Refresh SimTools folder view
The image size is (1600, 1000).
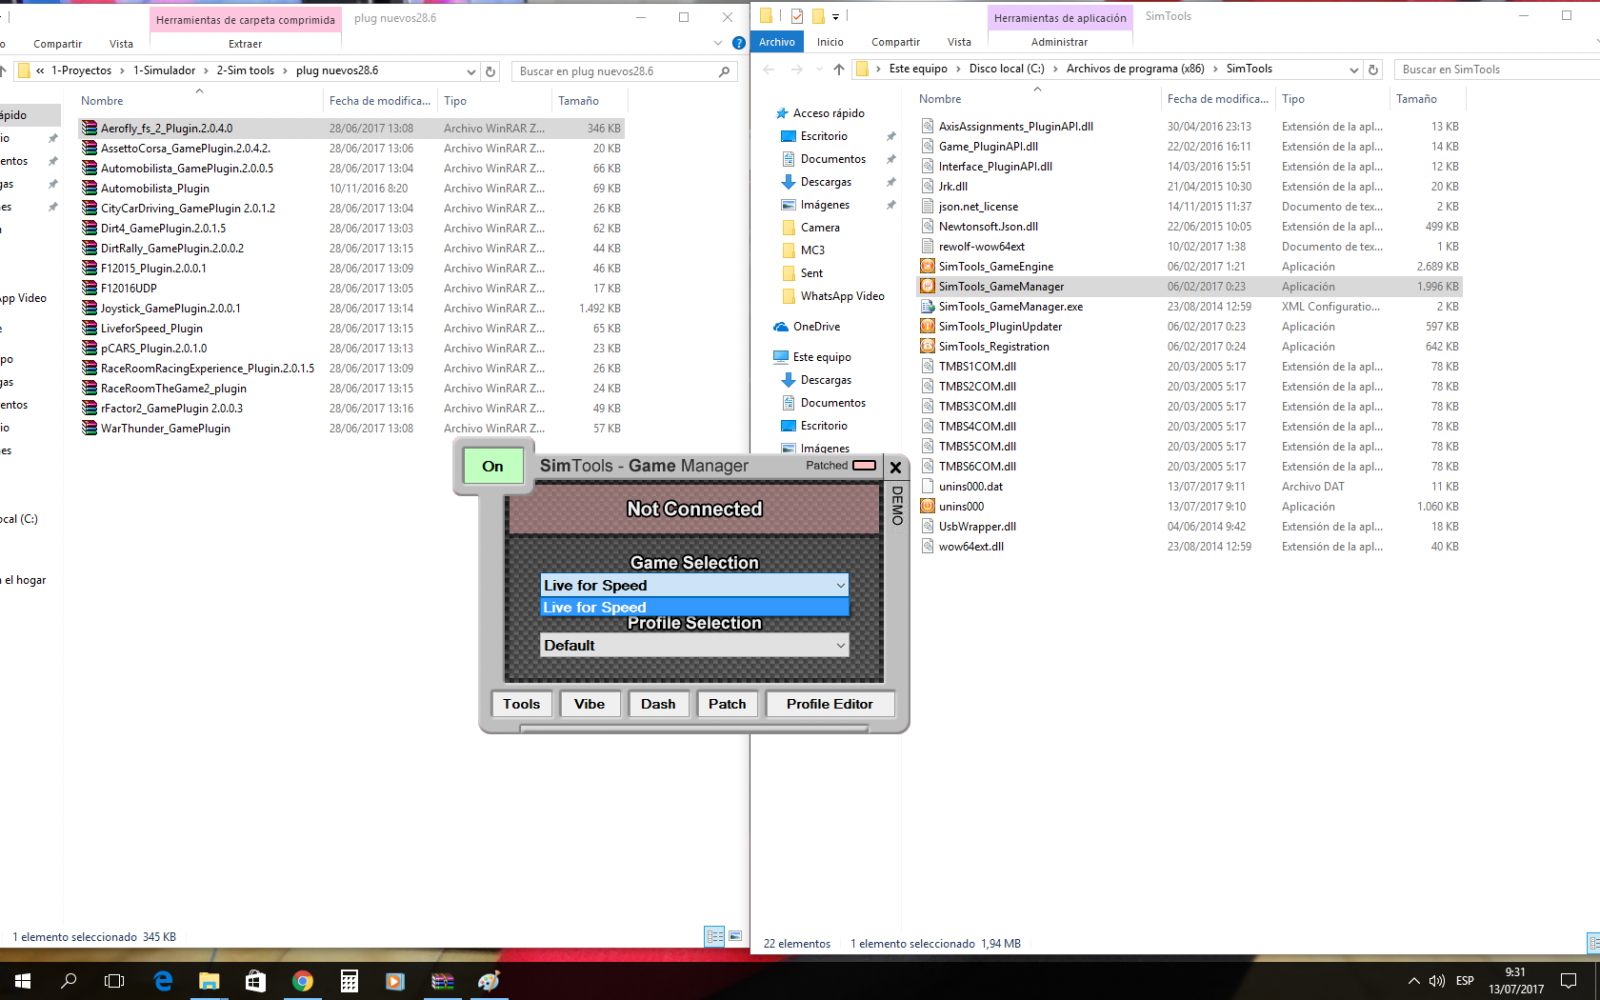point(1373,69)
